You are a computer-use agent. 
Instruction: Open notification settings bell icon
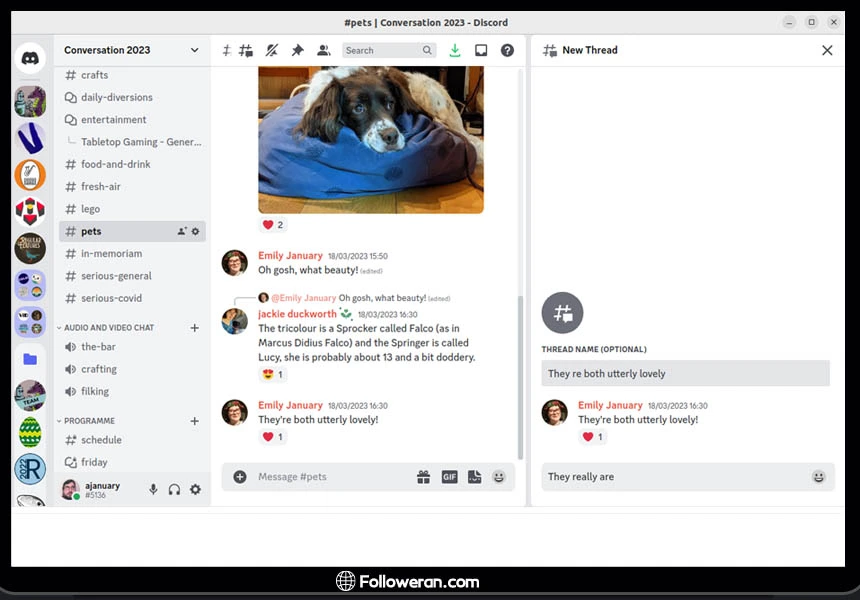272,50
